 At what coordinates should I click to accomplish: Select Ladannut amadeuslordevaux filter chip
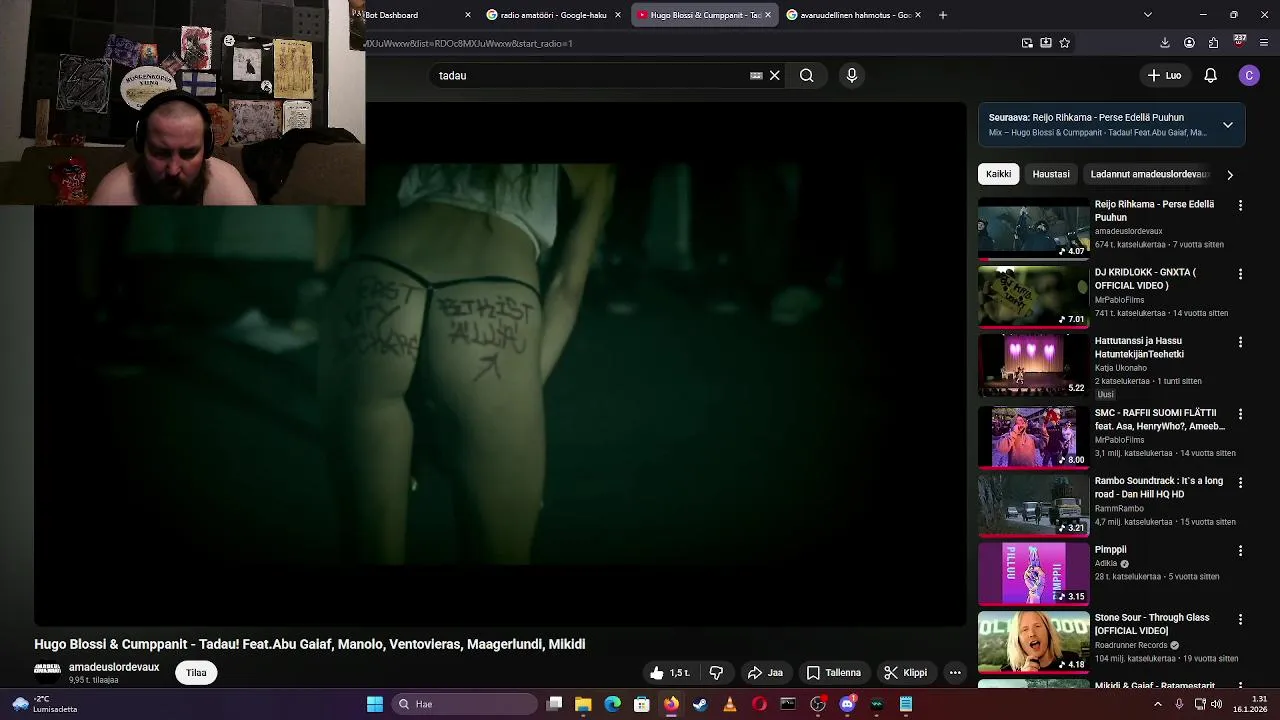coord(1150,174)
